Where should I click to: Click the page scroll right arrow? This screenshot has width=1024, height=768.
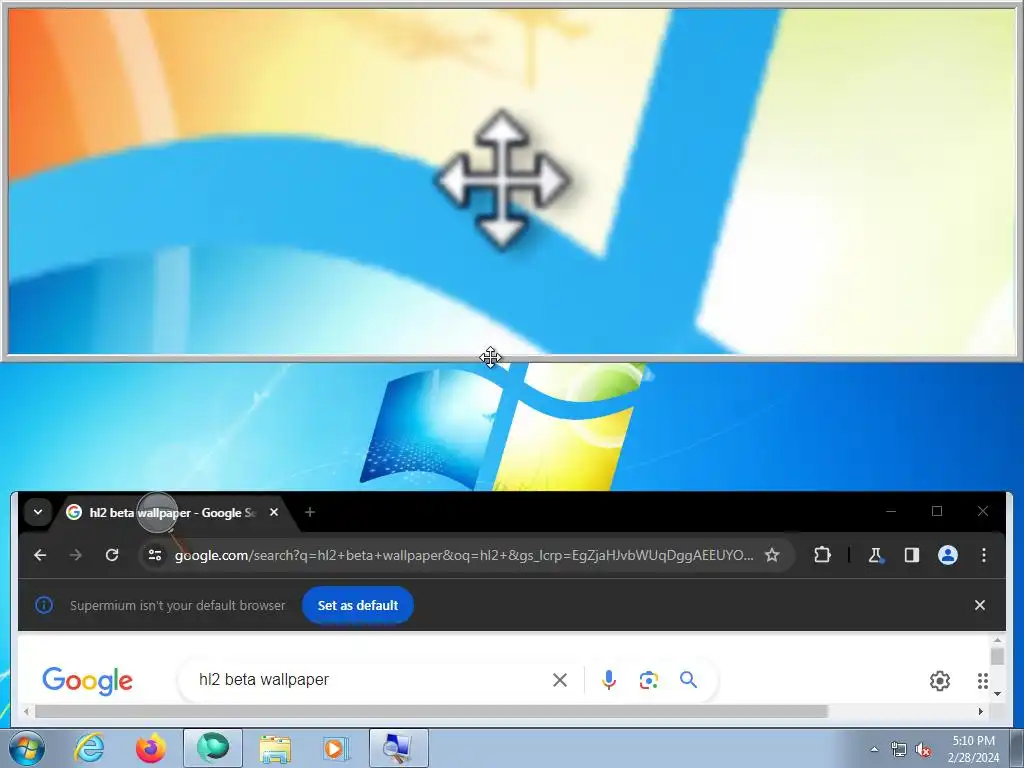click(981, 711)
